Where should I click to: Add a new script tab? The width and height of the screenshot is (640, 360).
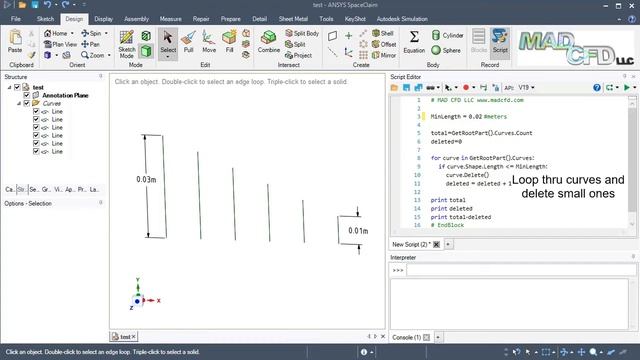[448, 244]
